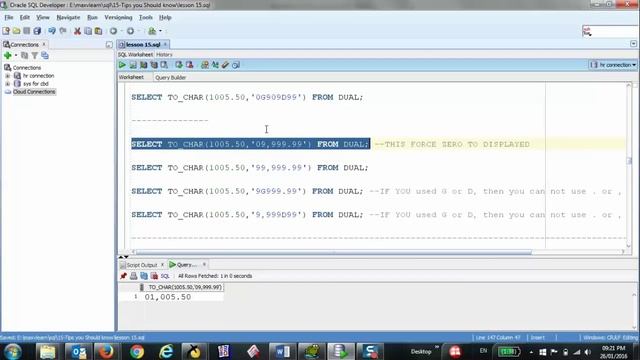Screen dimensions: 640x360
Task: Click the Redo arrow icon
Action: point(63,31)
